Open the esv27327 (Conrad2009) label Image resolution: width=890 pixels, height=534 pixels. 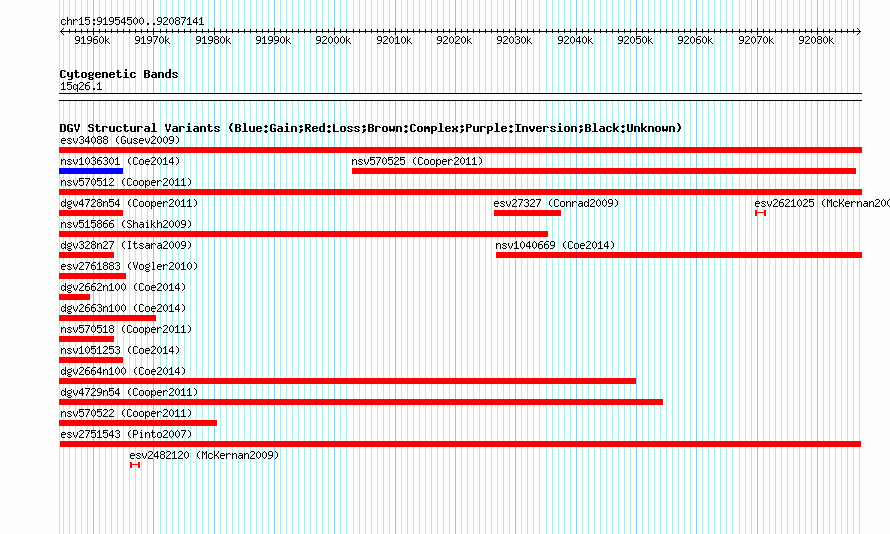[556, 203]
